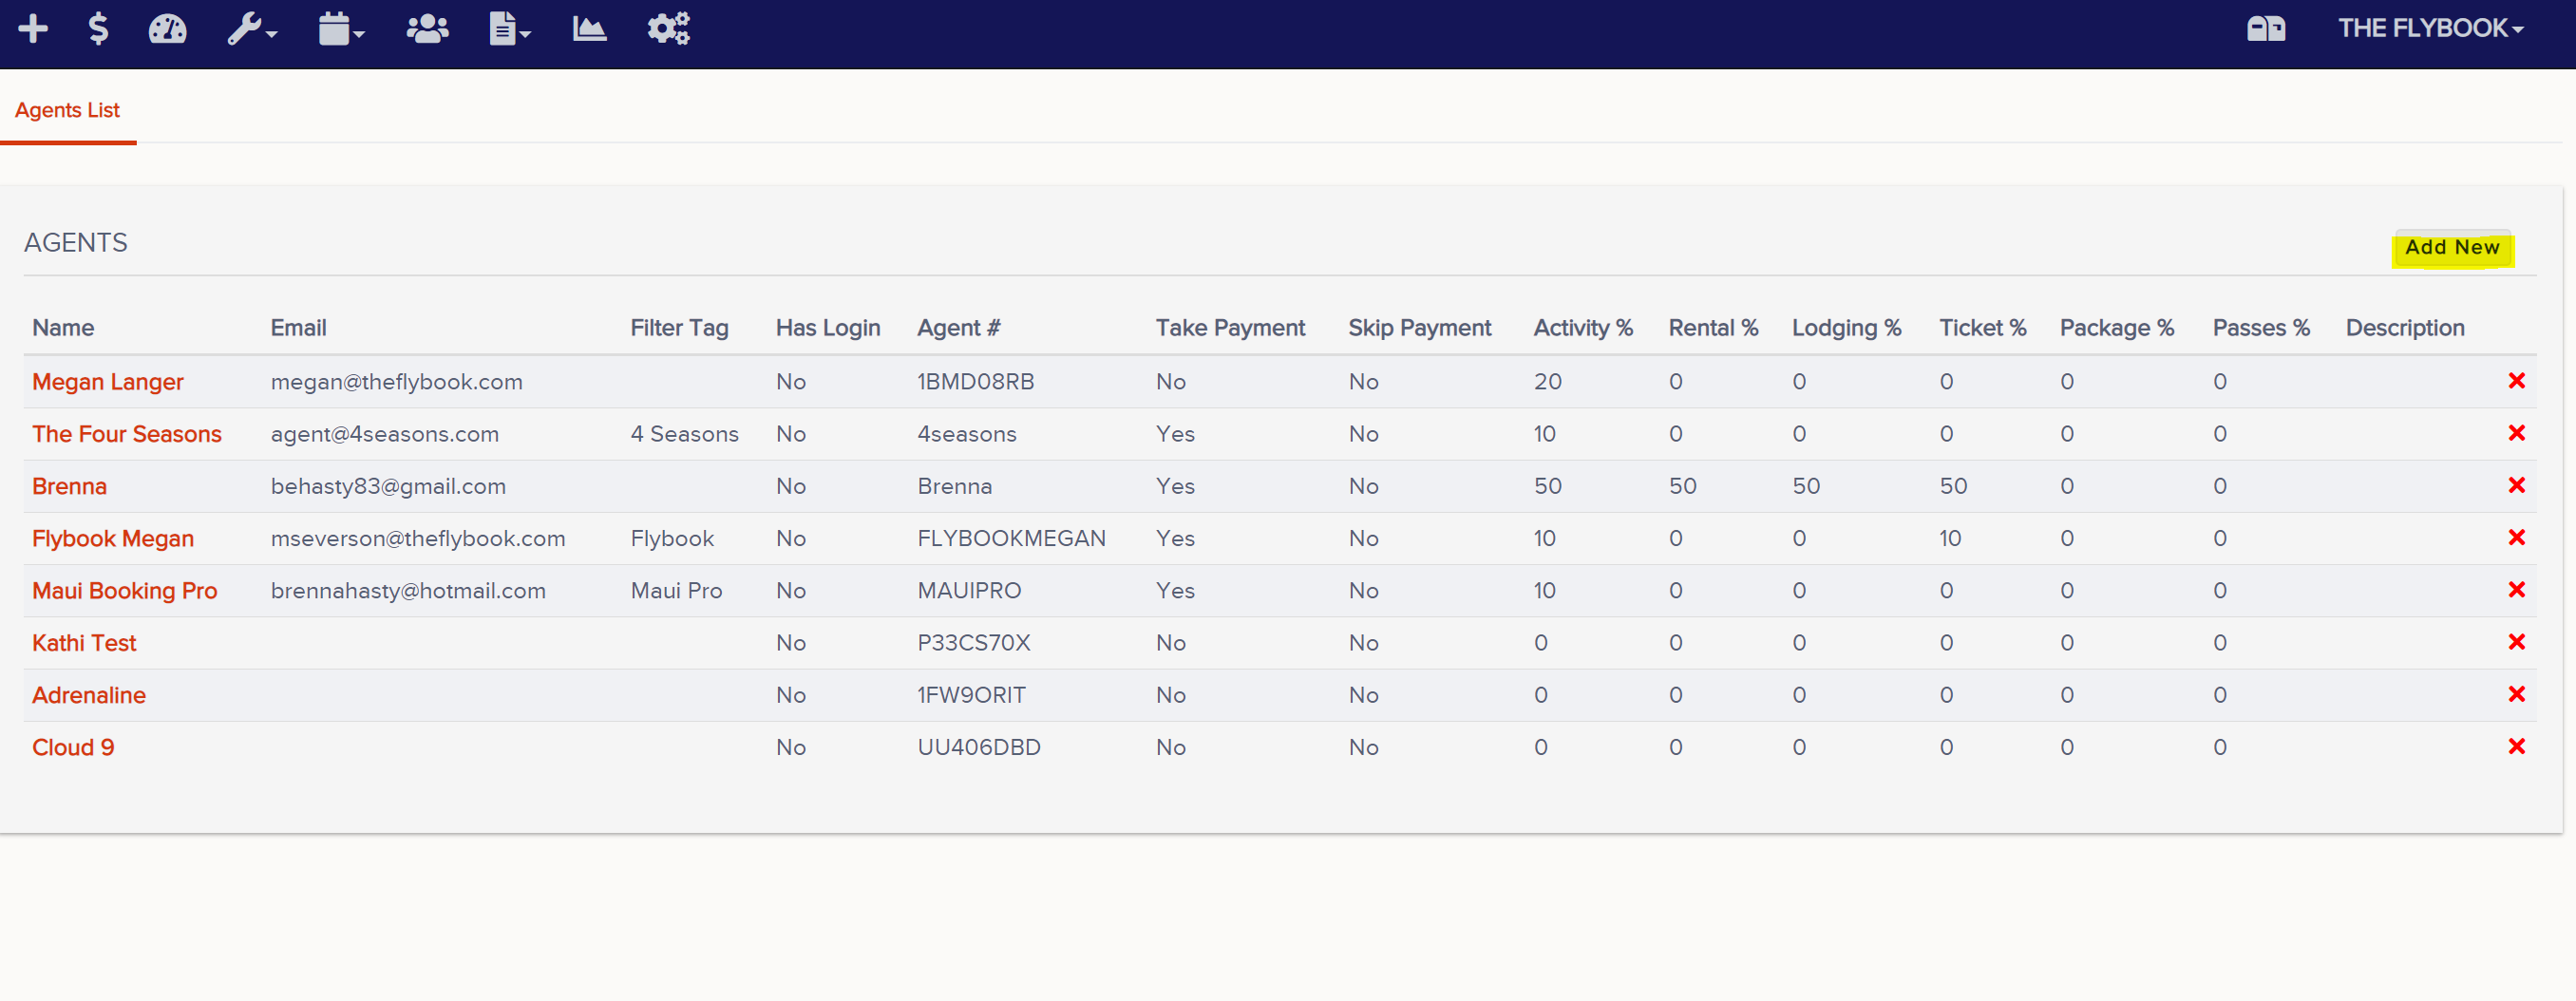Open agent Kathi Test
Screen dimensions: 2576x1001
(84, 643)
